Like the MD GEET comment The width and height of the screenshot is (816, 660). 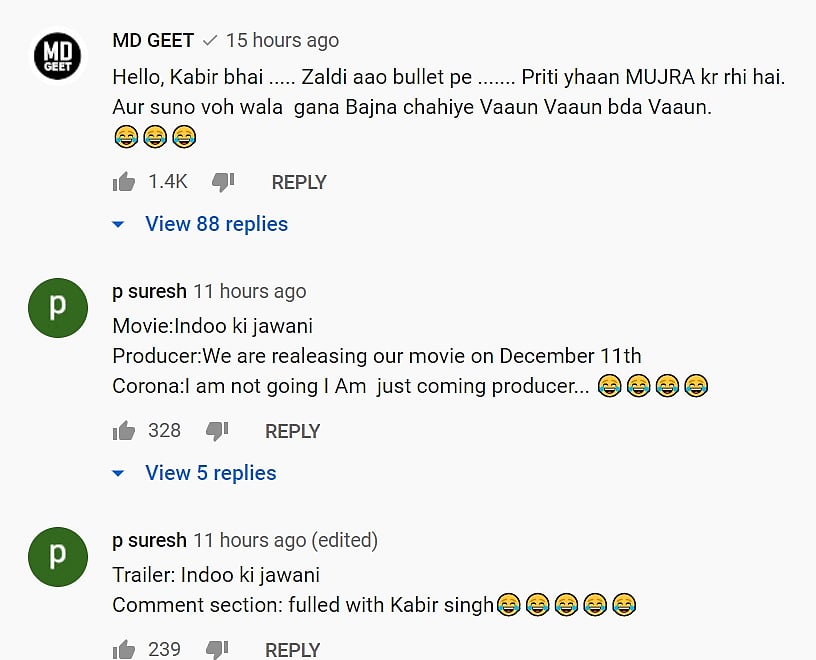click(x=124, y=182)
